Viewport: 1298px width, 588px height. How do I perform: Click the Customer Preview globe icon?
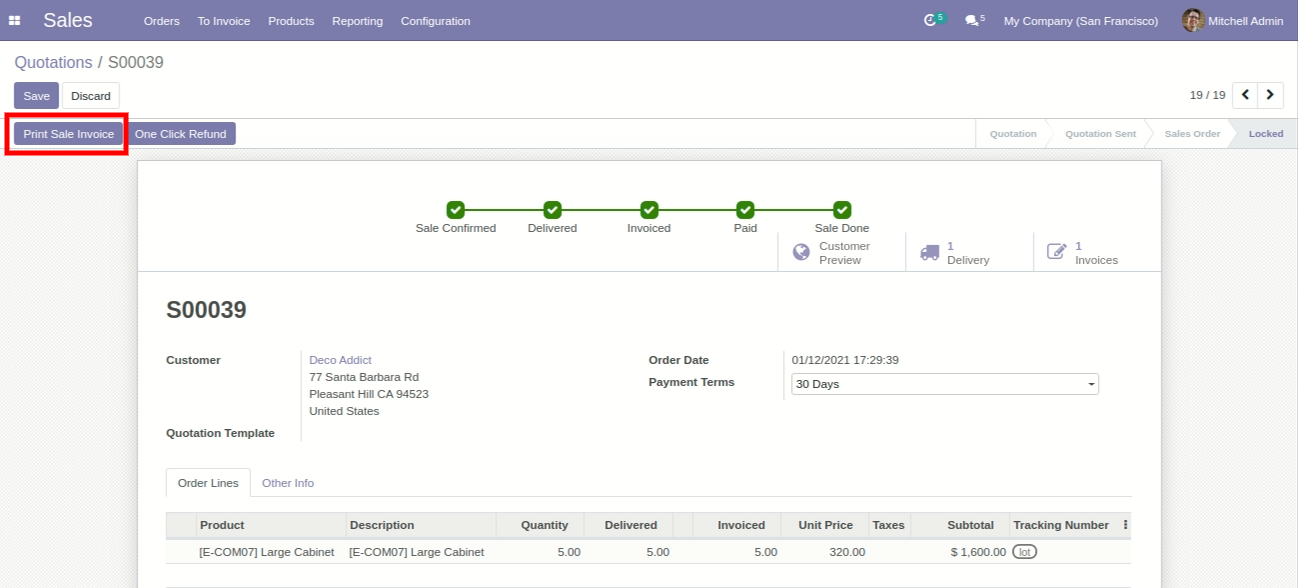(801, 252)
